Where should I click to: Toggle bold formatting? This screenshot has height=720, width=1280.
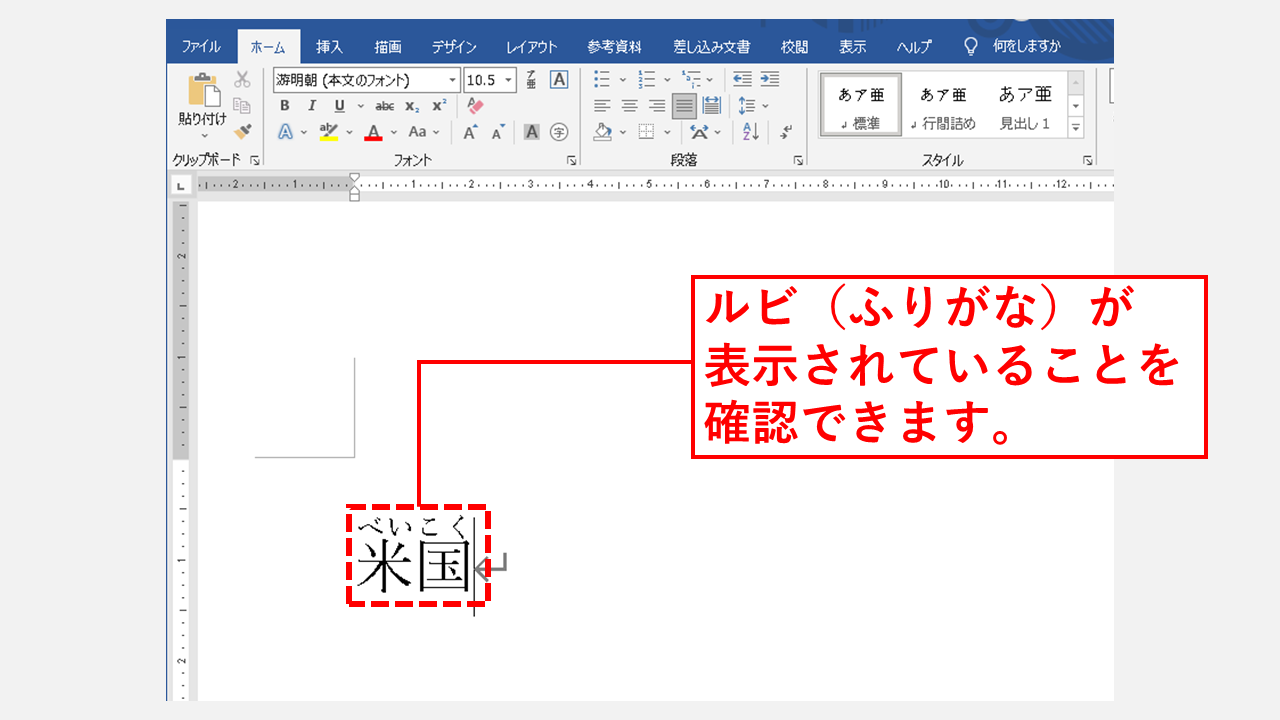coord(285,105)
